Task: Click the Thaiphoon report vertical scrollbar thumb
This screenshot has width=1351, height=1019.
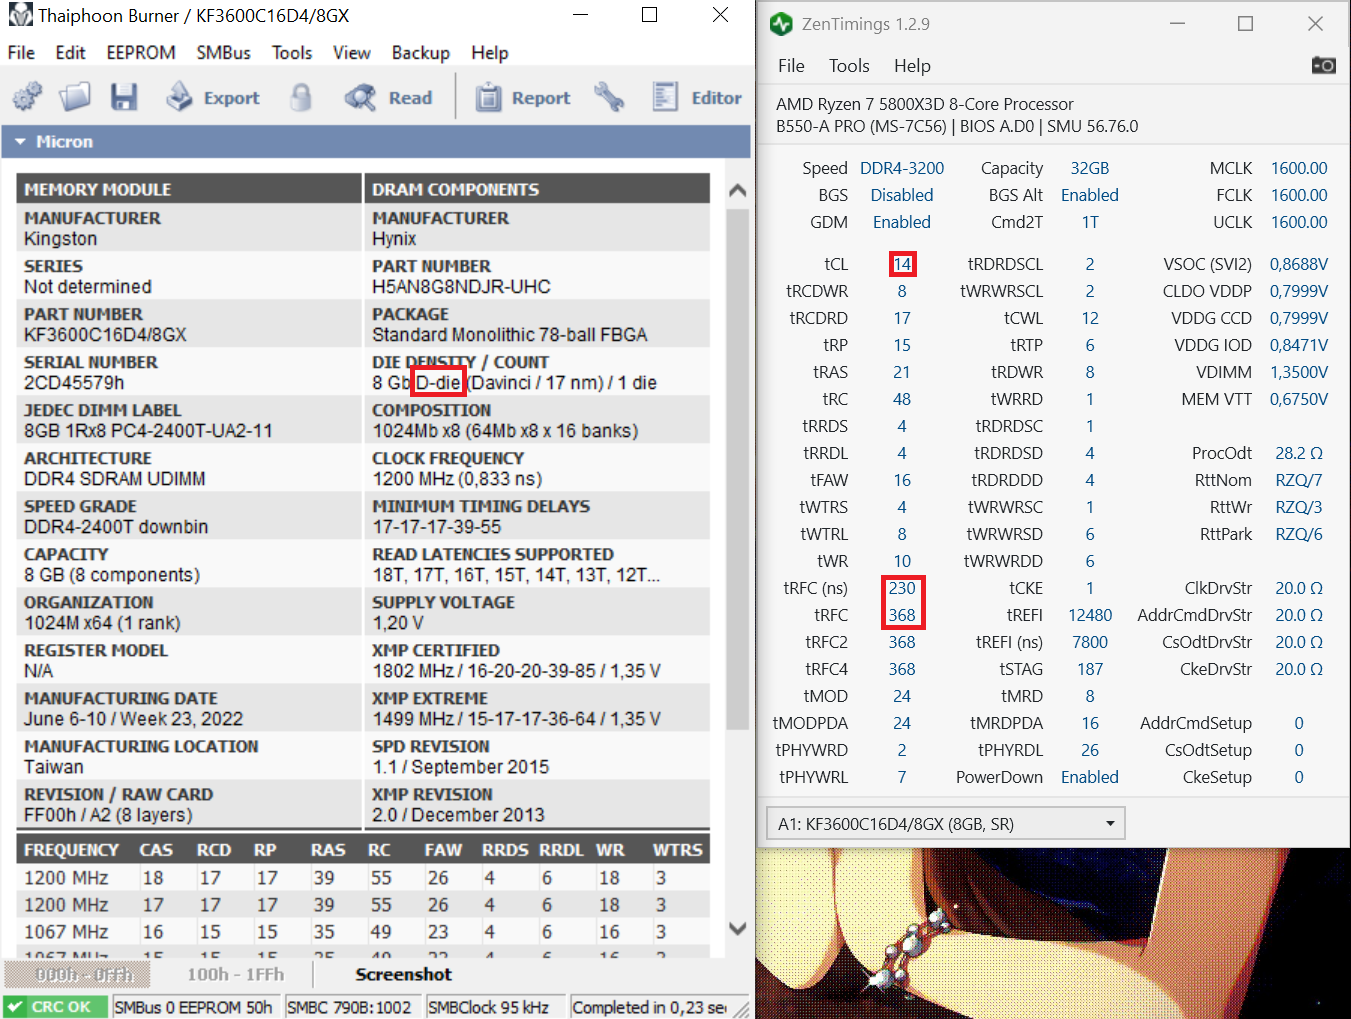Action: (738, 468)
